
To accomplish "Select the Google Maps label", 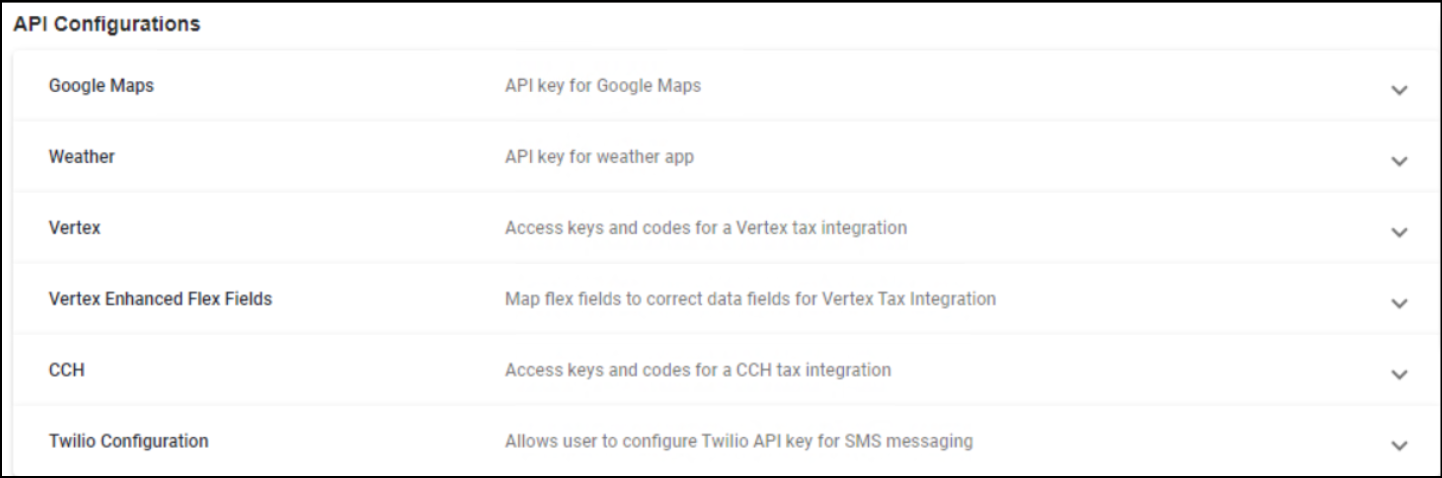I will tap(101, 86).
